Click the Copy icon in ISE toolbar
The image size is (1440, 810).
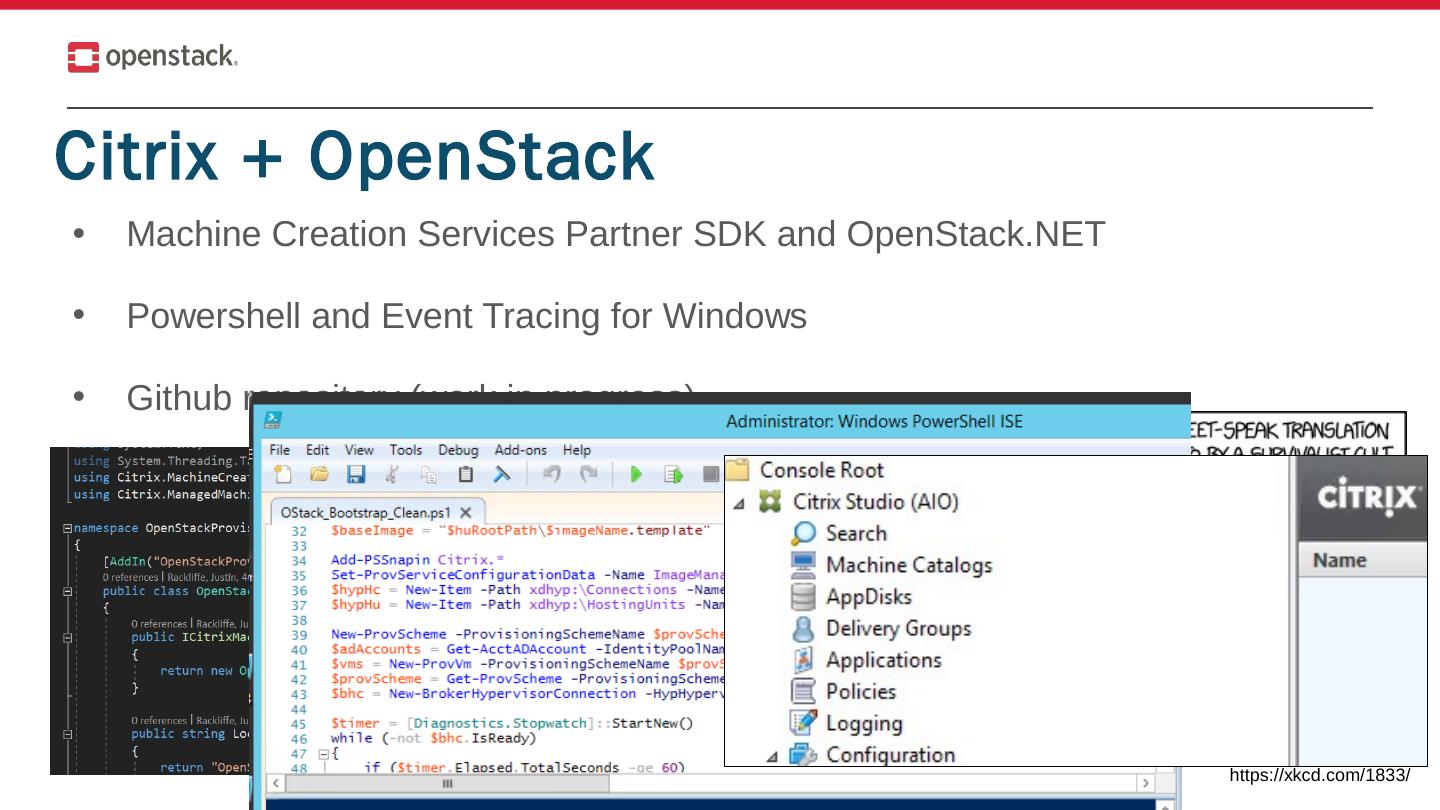tap(428, 476)
